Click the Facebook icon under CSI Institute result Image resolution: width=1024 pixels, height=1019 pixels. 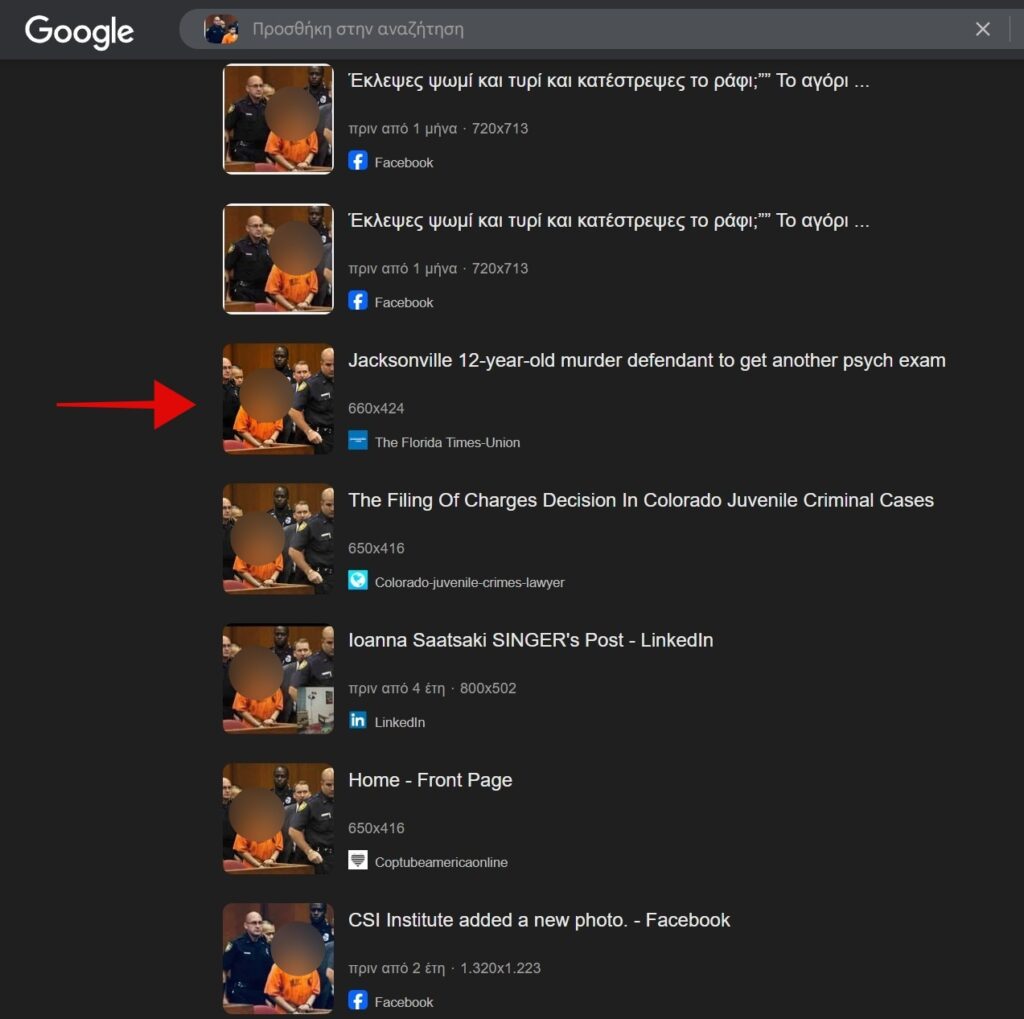click(x=358, y=1000)
